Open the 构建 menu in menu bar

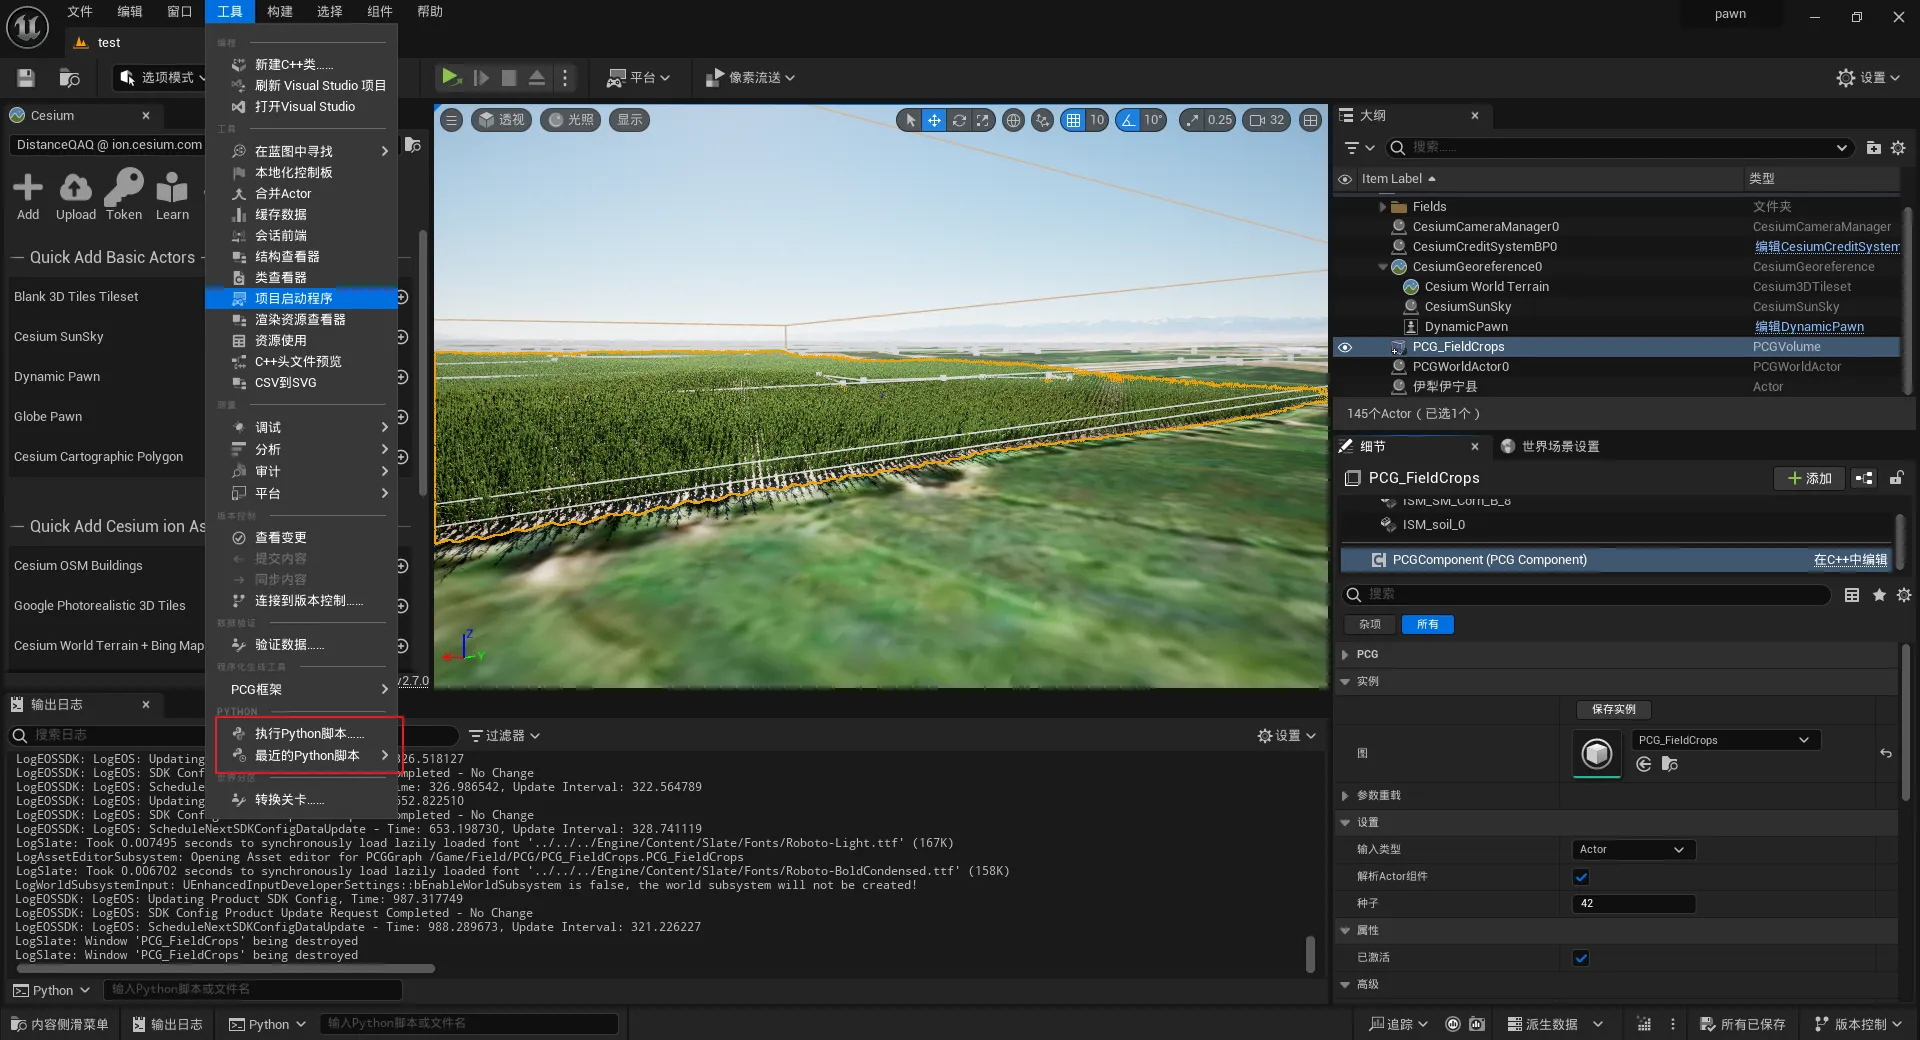point(280,12)
